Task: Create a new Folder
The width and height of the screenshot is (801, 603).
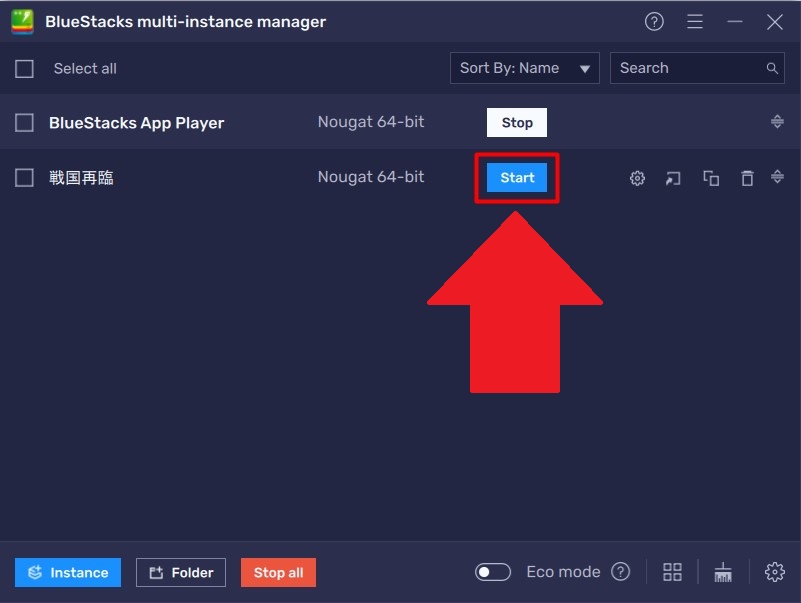Action: click(181, 572)
